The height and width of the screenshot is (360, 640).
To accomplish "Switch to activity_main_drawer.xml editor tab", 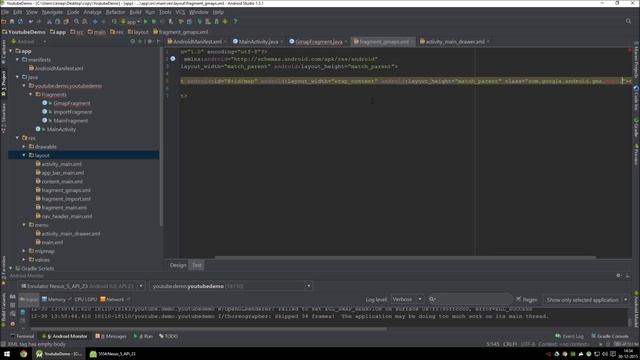I will pyautogui.click(x=454, y=42).
